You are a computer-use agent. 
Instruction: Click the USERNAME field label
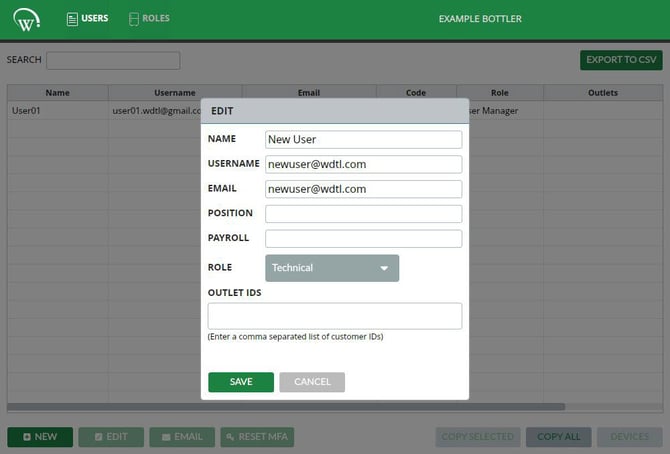pyautogui.click(x=234, y=164)
